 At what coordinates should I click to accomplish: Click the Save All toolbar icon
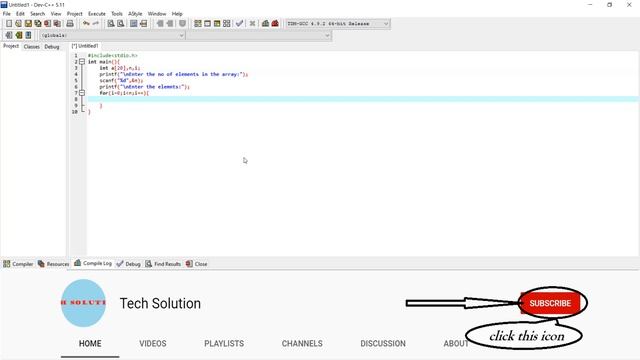pos(38,24)
